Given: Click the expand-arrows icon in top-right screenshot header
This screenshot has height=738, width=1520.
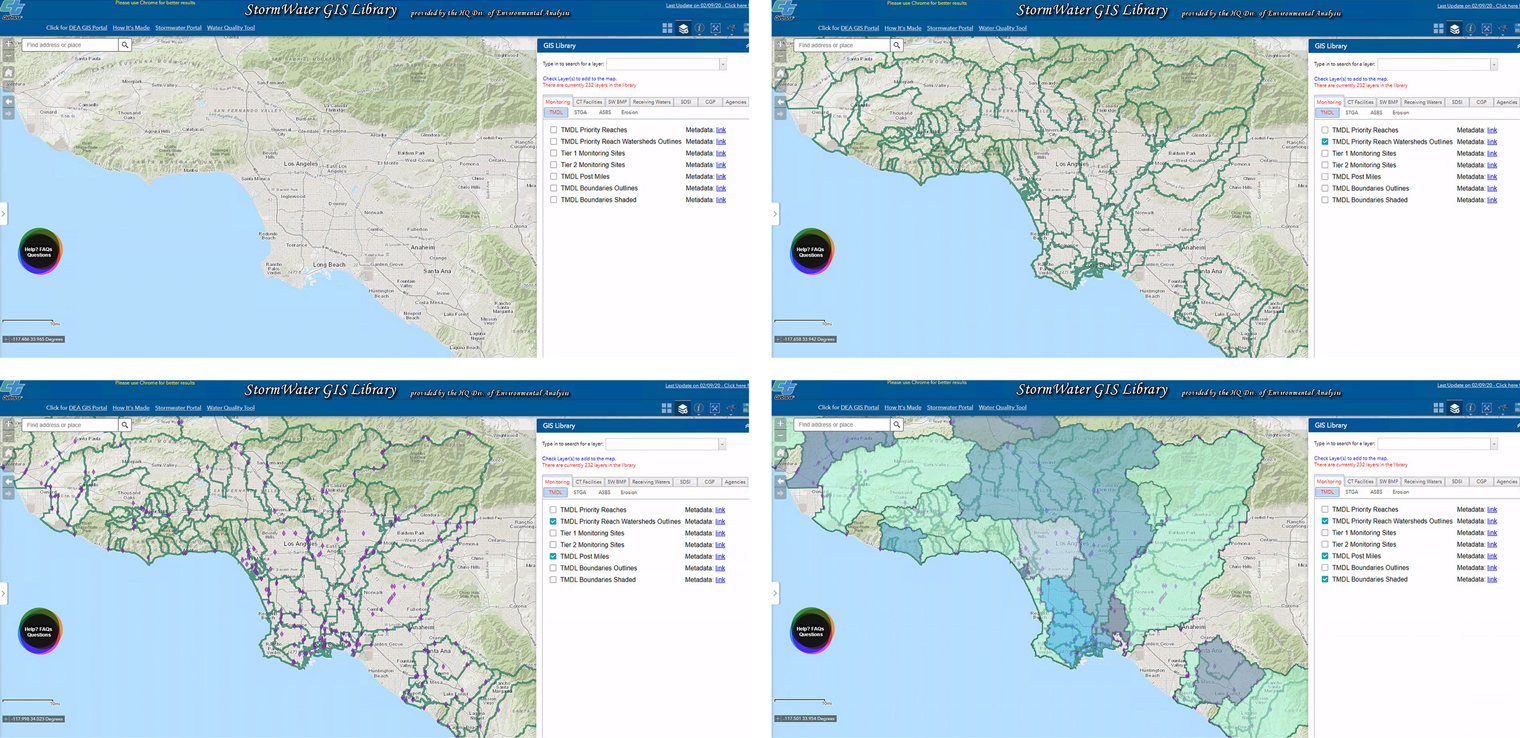Looking at the screenshot, I should (x=1487, y=29).
